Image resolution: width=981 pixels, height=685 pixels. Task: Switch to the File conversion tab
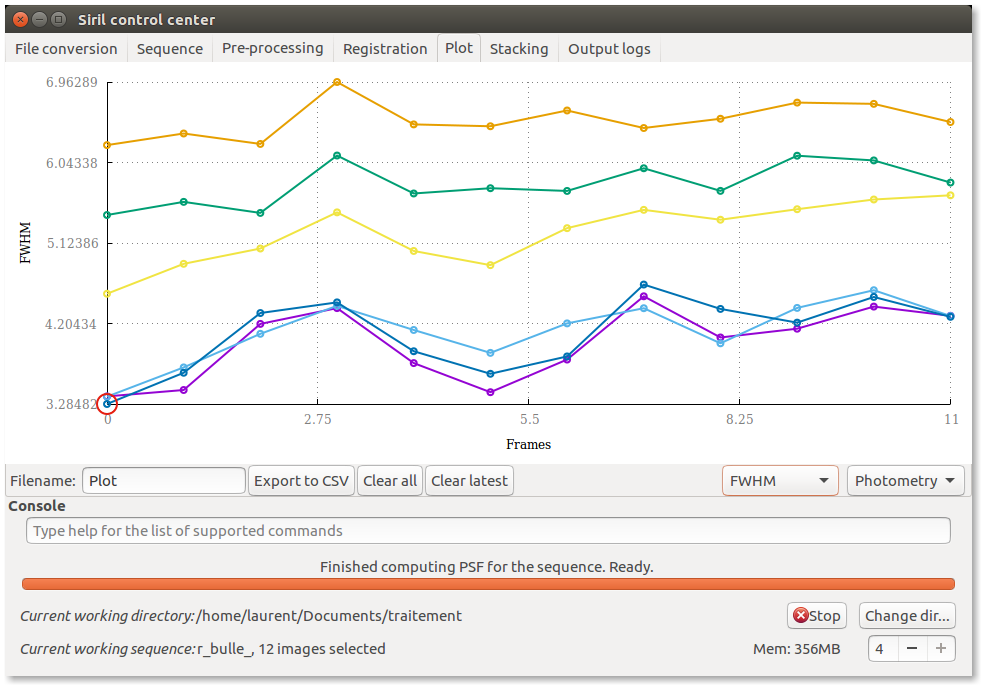tap(66, 49)
